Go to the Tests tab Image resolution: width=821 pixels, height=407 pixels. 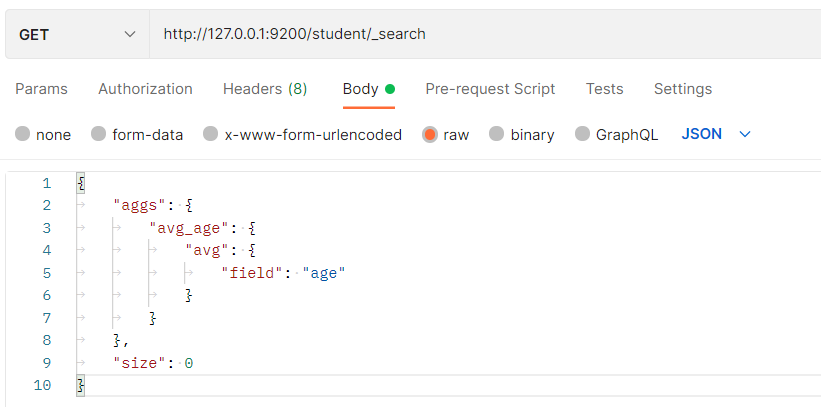point(604,89)
